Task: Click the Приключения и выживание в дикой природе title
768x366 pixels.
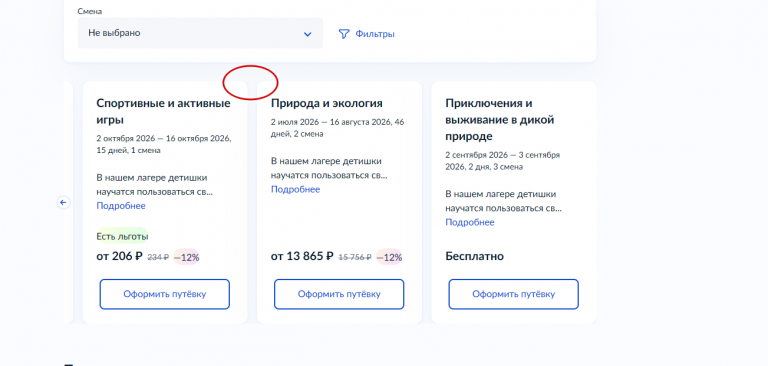Action: click(x=500, y=120)
